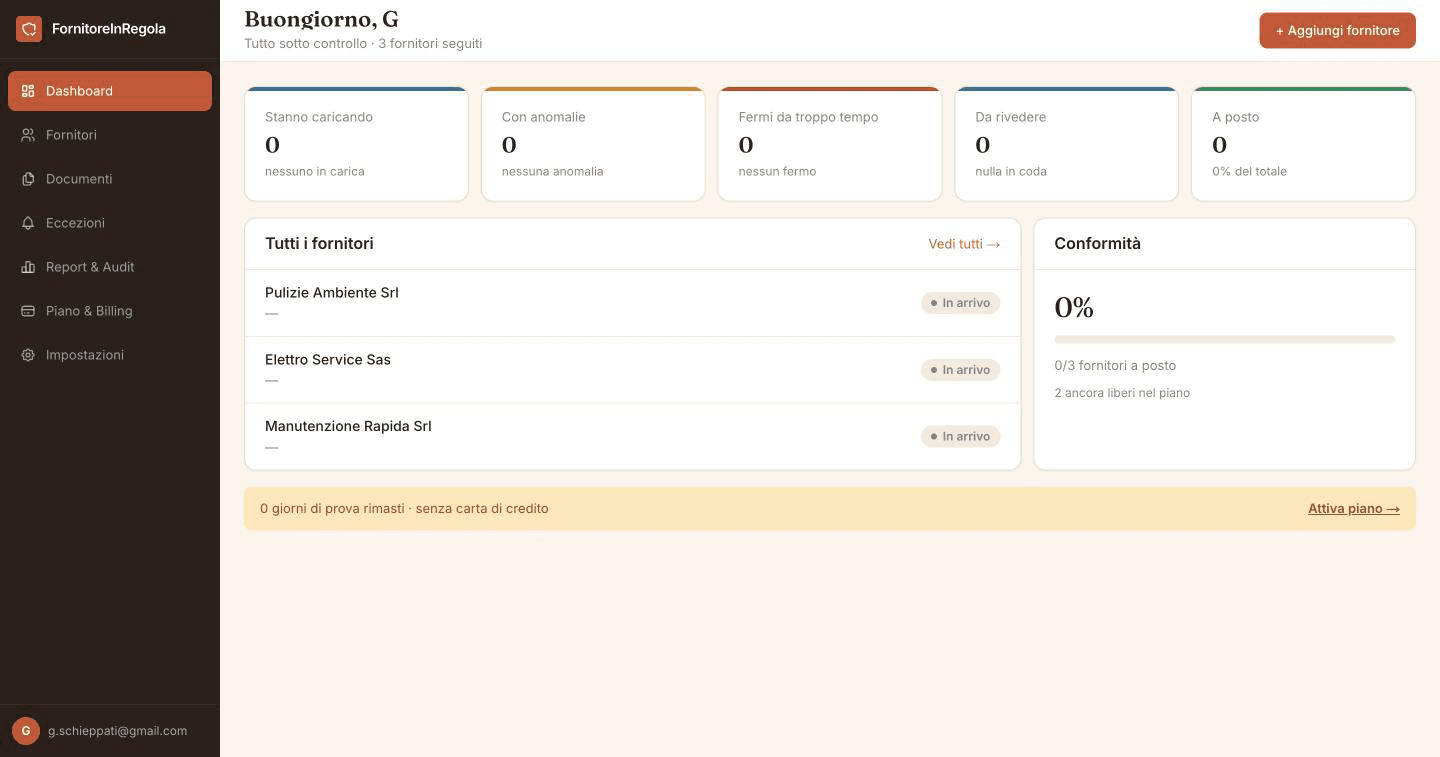Click the Dashboard grid icon in sidebar
This screenshot has width=1440, height=757.
coord(28,91)
